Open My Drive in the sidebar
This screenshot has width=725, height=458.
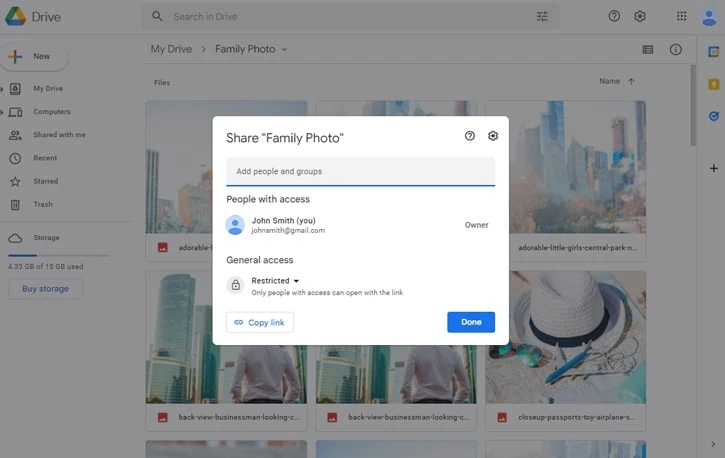(48, 88)
